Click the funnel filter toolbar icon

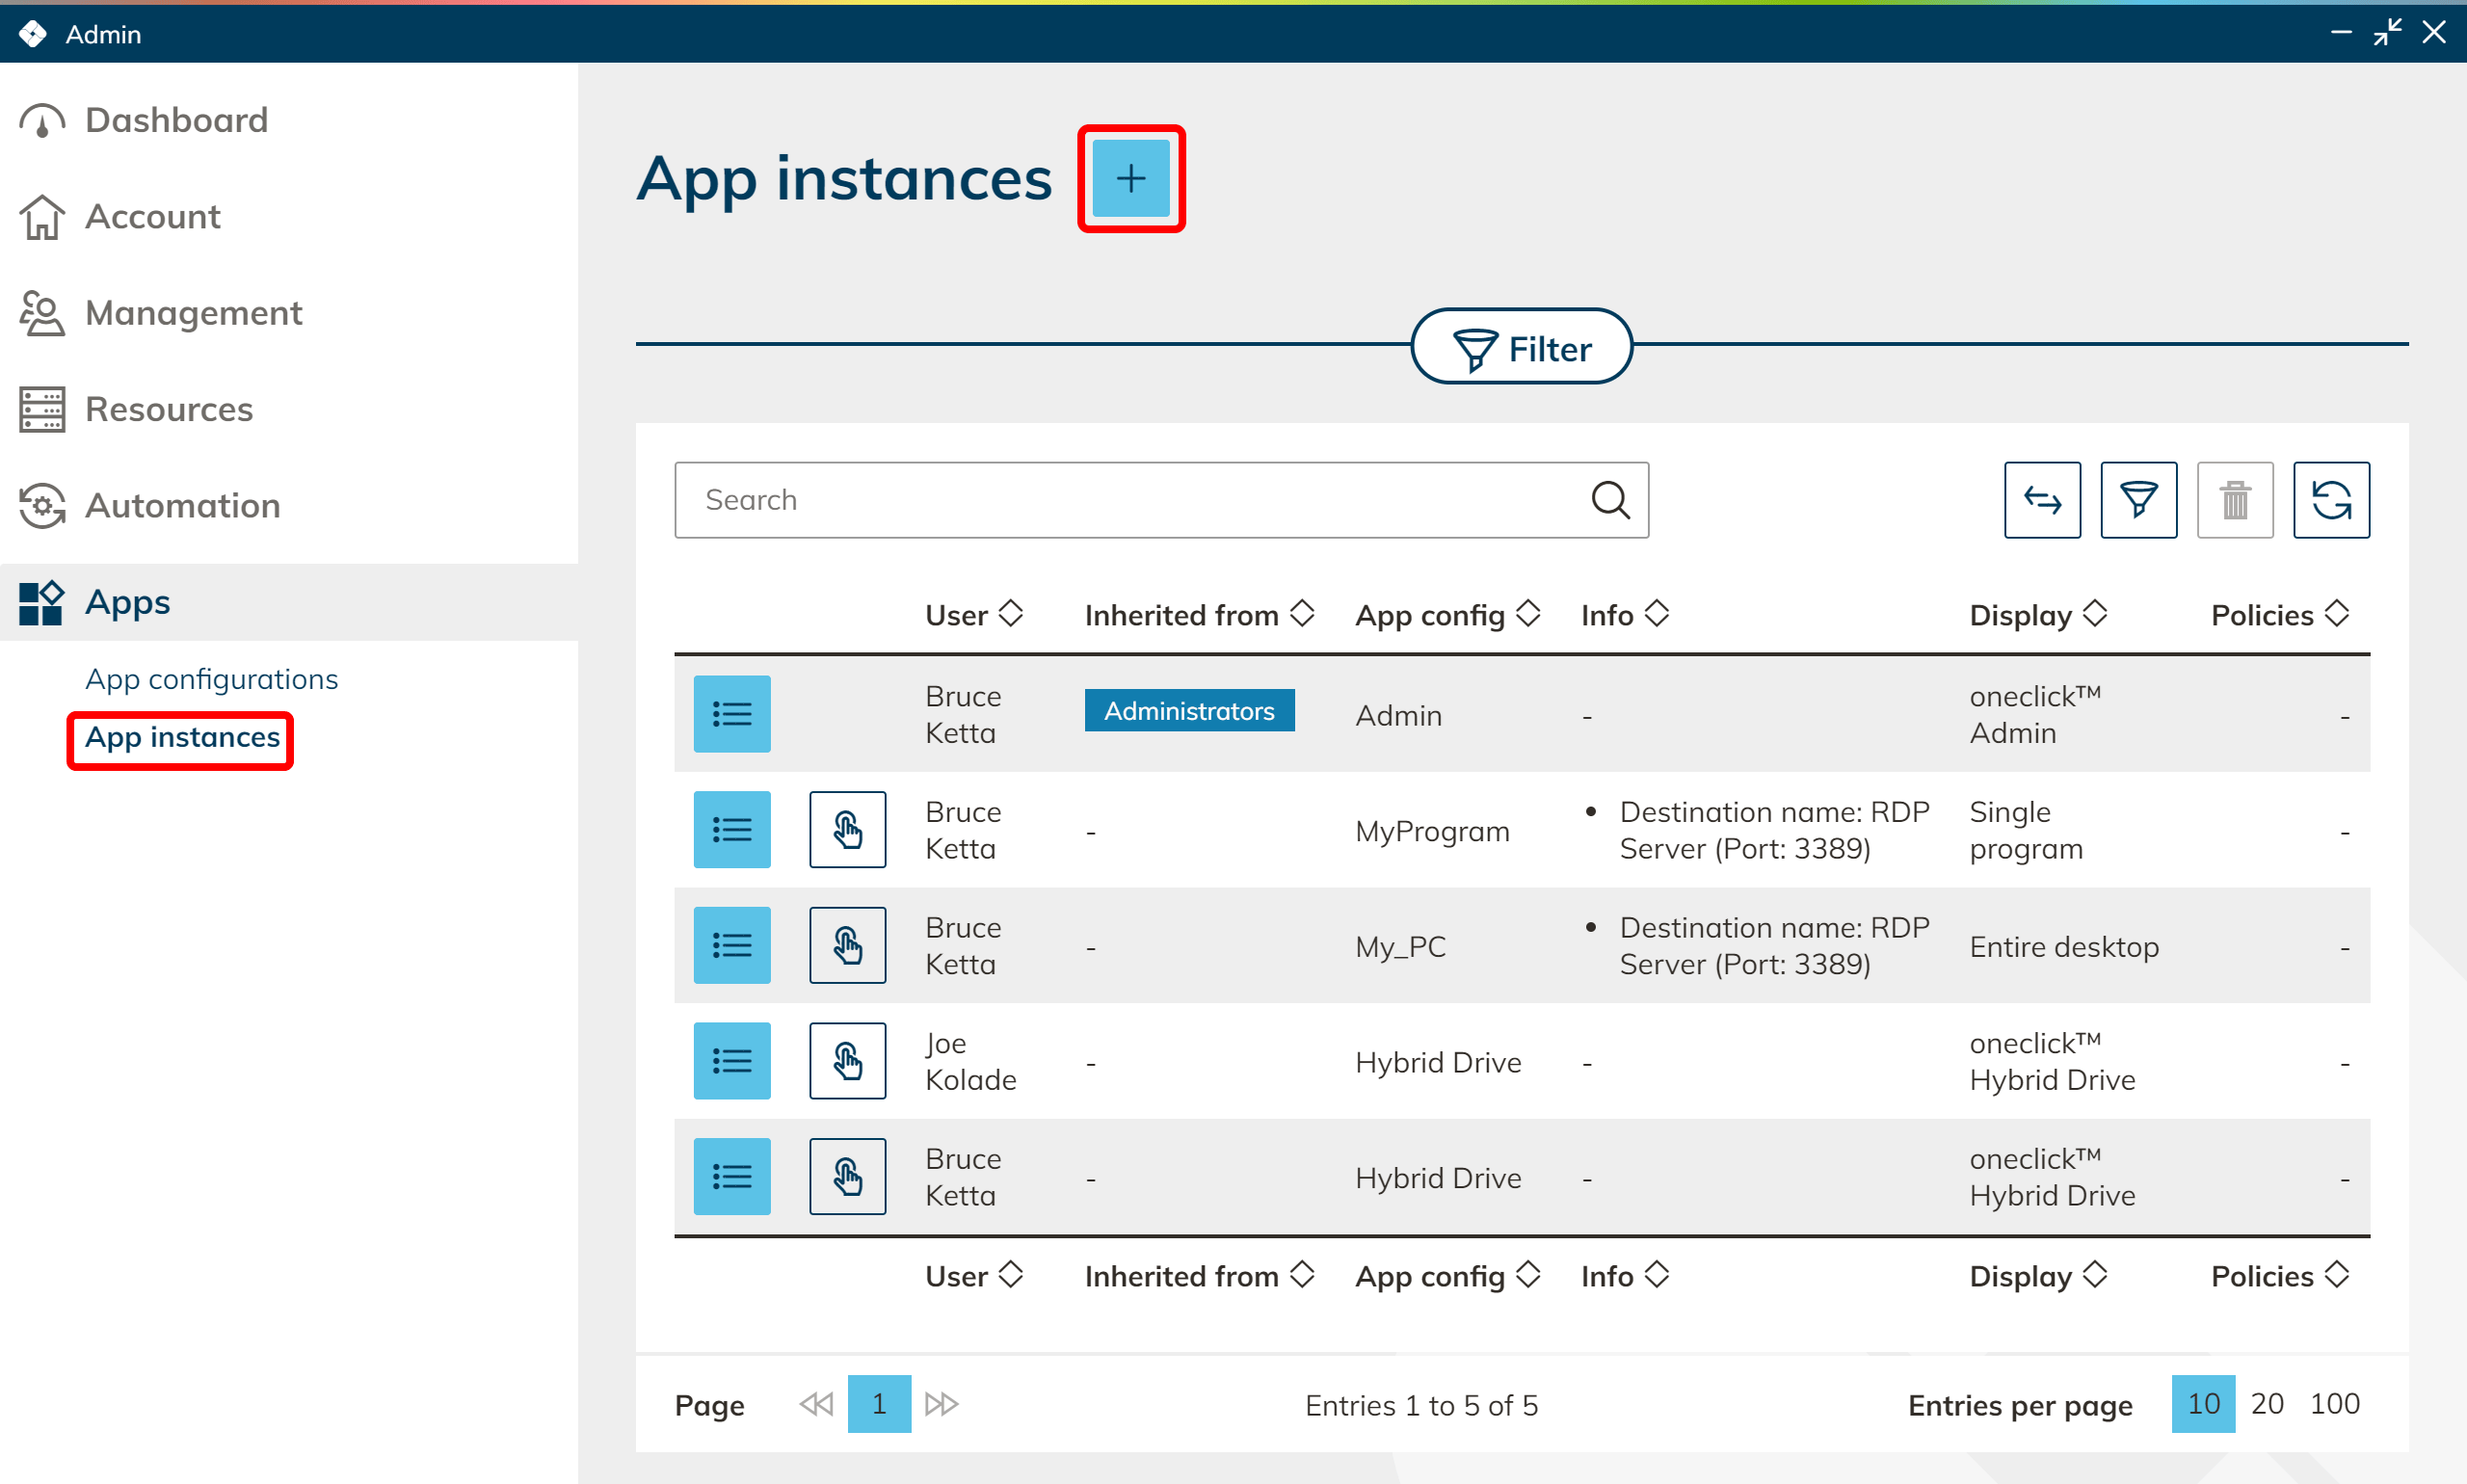click(2137, 500)
